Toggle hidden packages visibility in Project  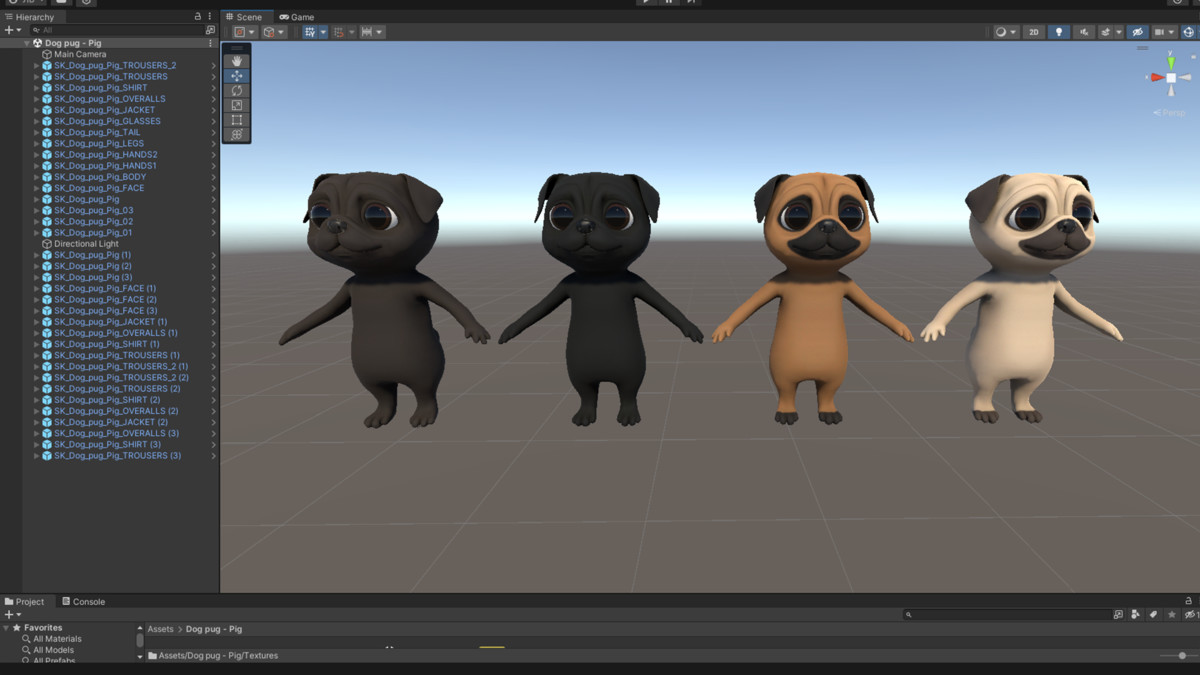click(1190, 615)
